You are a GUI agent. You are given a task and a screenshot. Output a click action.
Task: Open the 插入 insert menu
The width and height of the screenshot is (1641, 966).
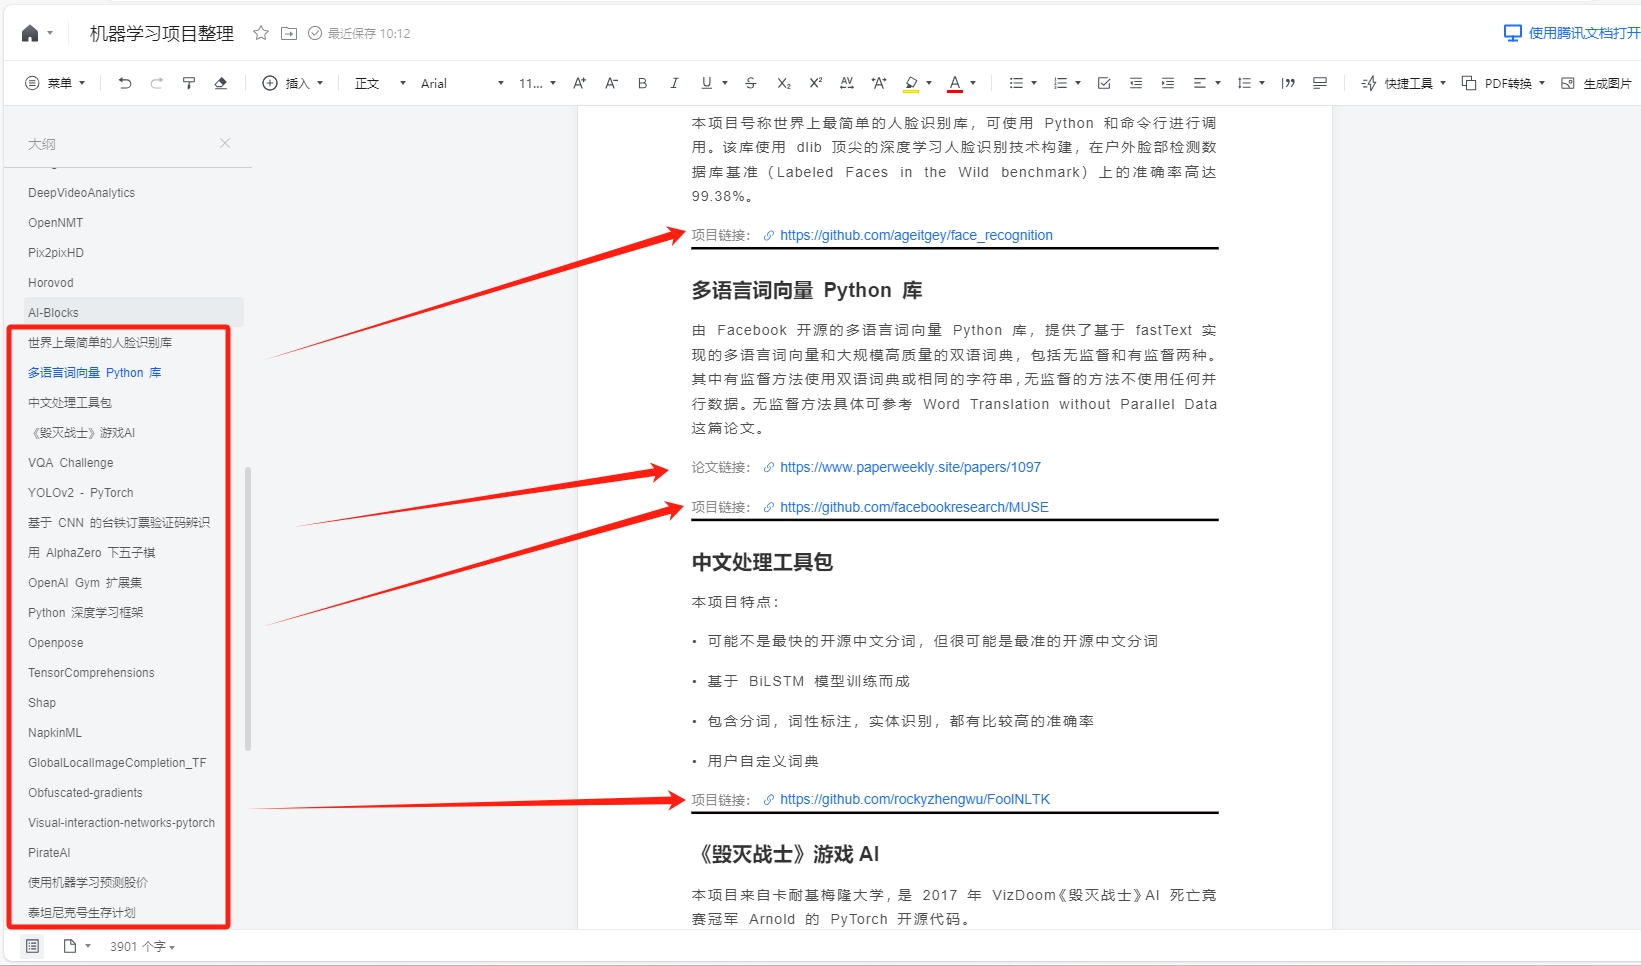[x=293, y=83]
